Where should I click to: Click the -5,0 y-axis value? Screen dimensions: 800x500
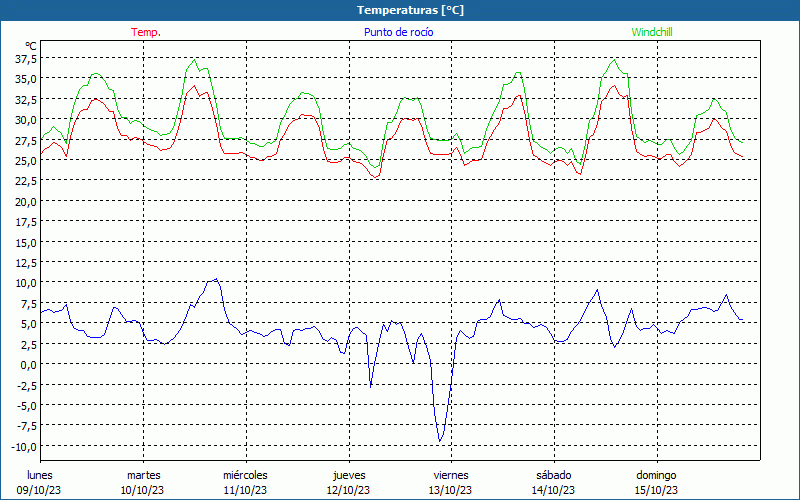pos(25,406)
